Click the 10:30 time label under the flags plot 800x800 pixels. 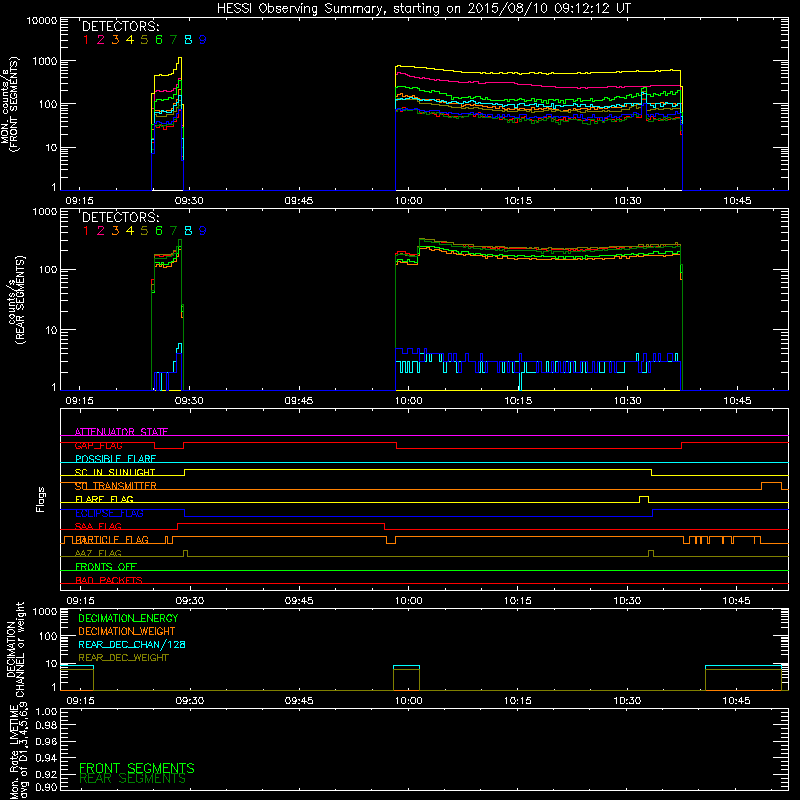point(627,601)
